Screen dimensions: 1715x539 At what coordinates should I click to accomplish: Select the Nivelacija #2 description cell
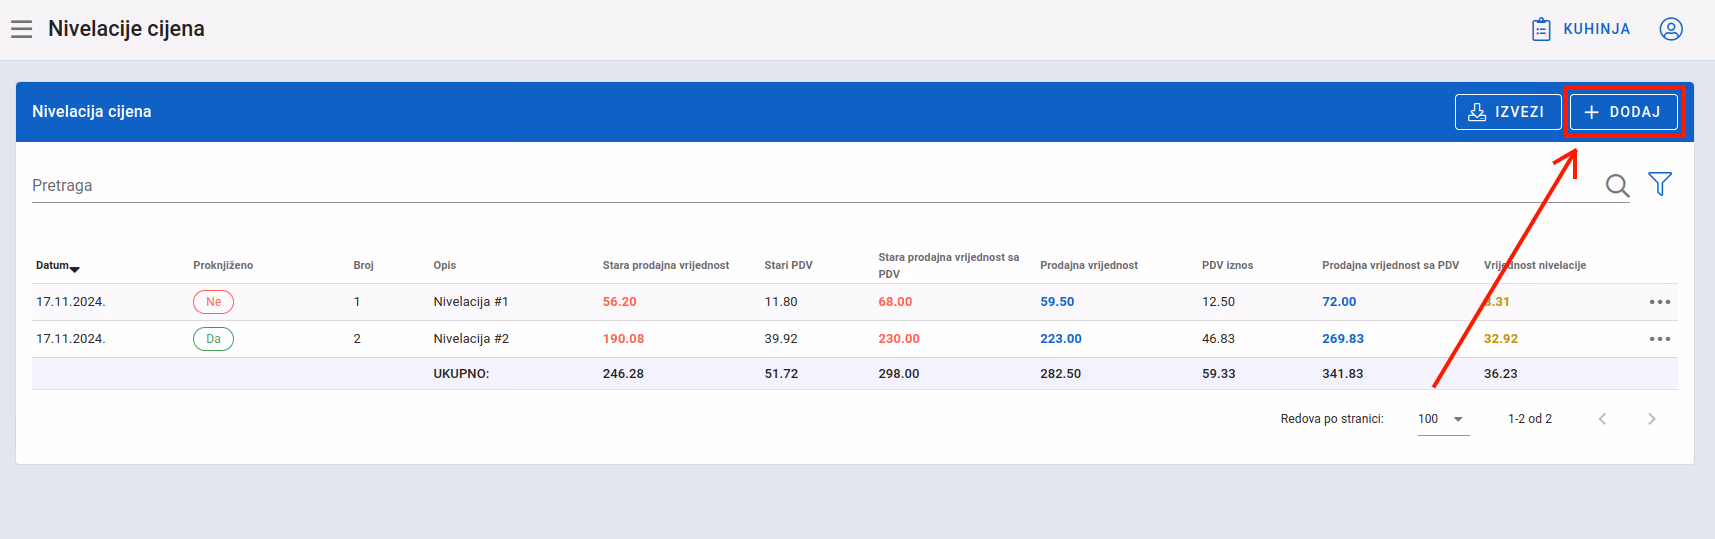point(471,339)
